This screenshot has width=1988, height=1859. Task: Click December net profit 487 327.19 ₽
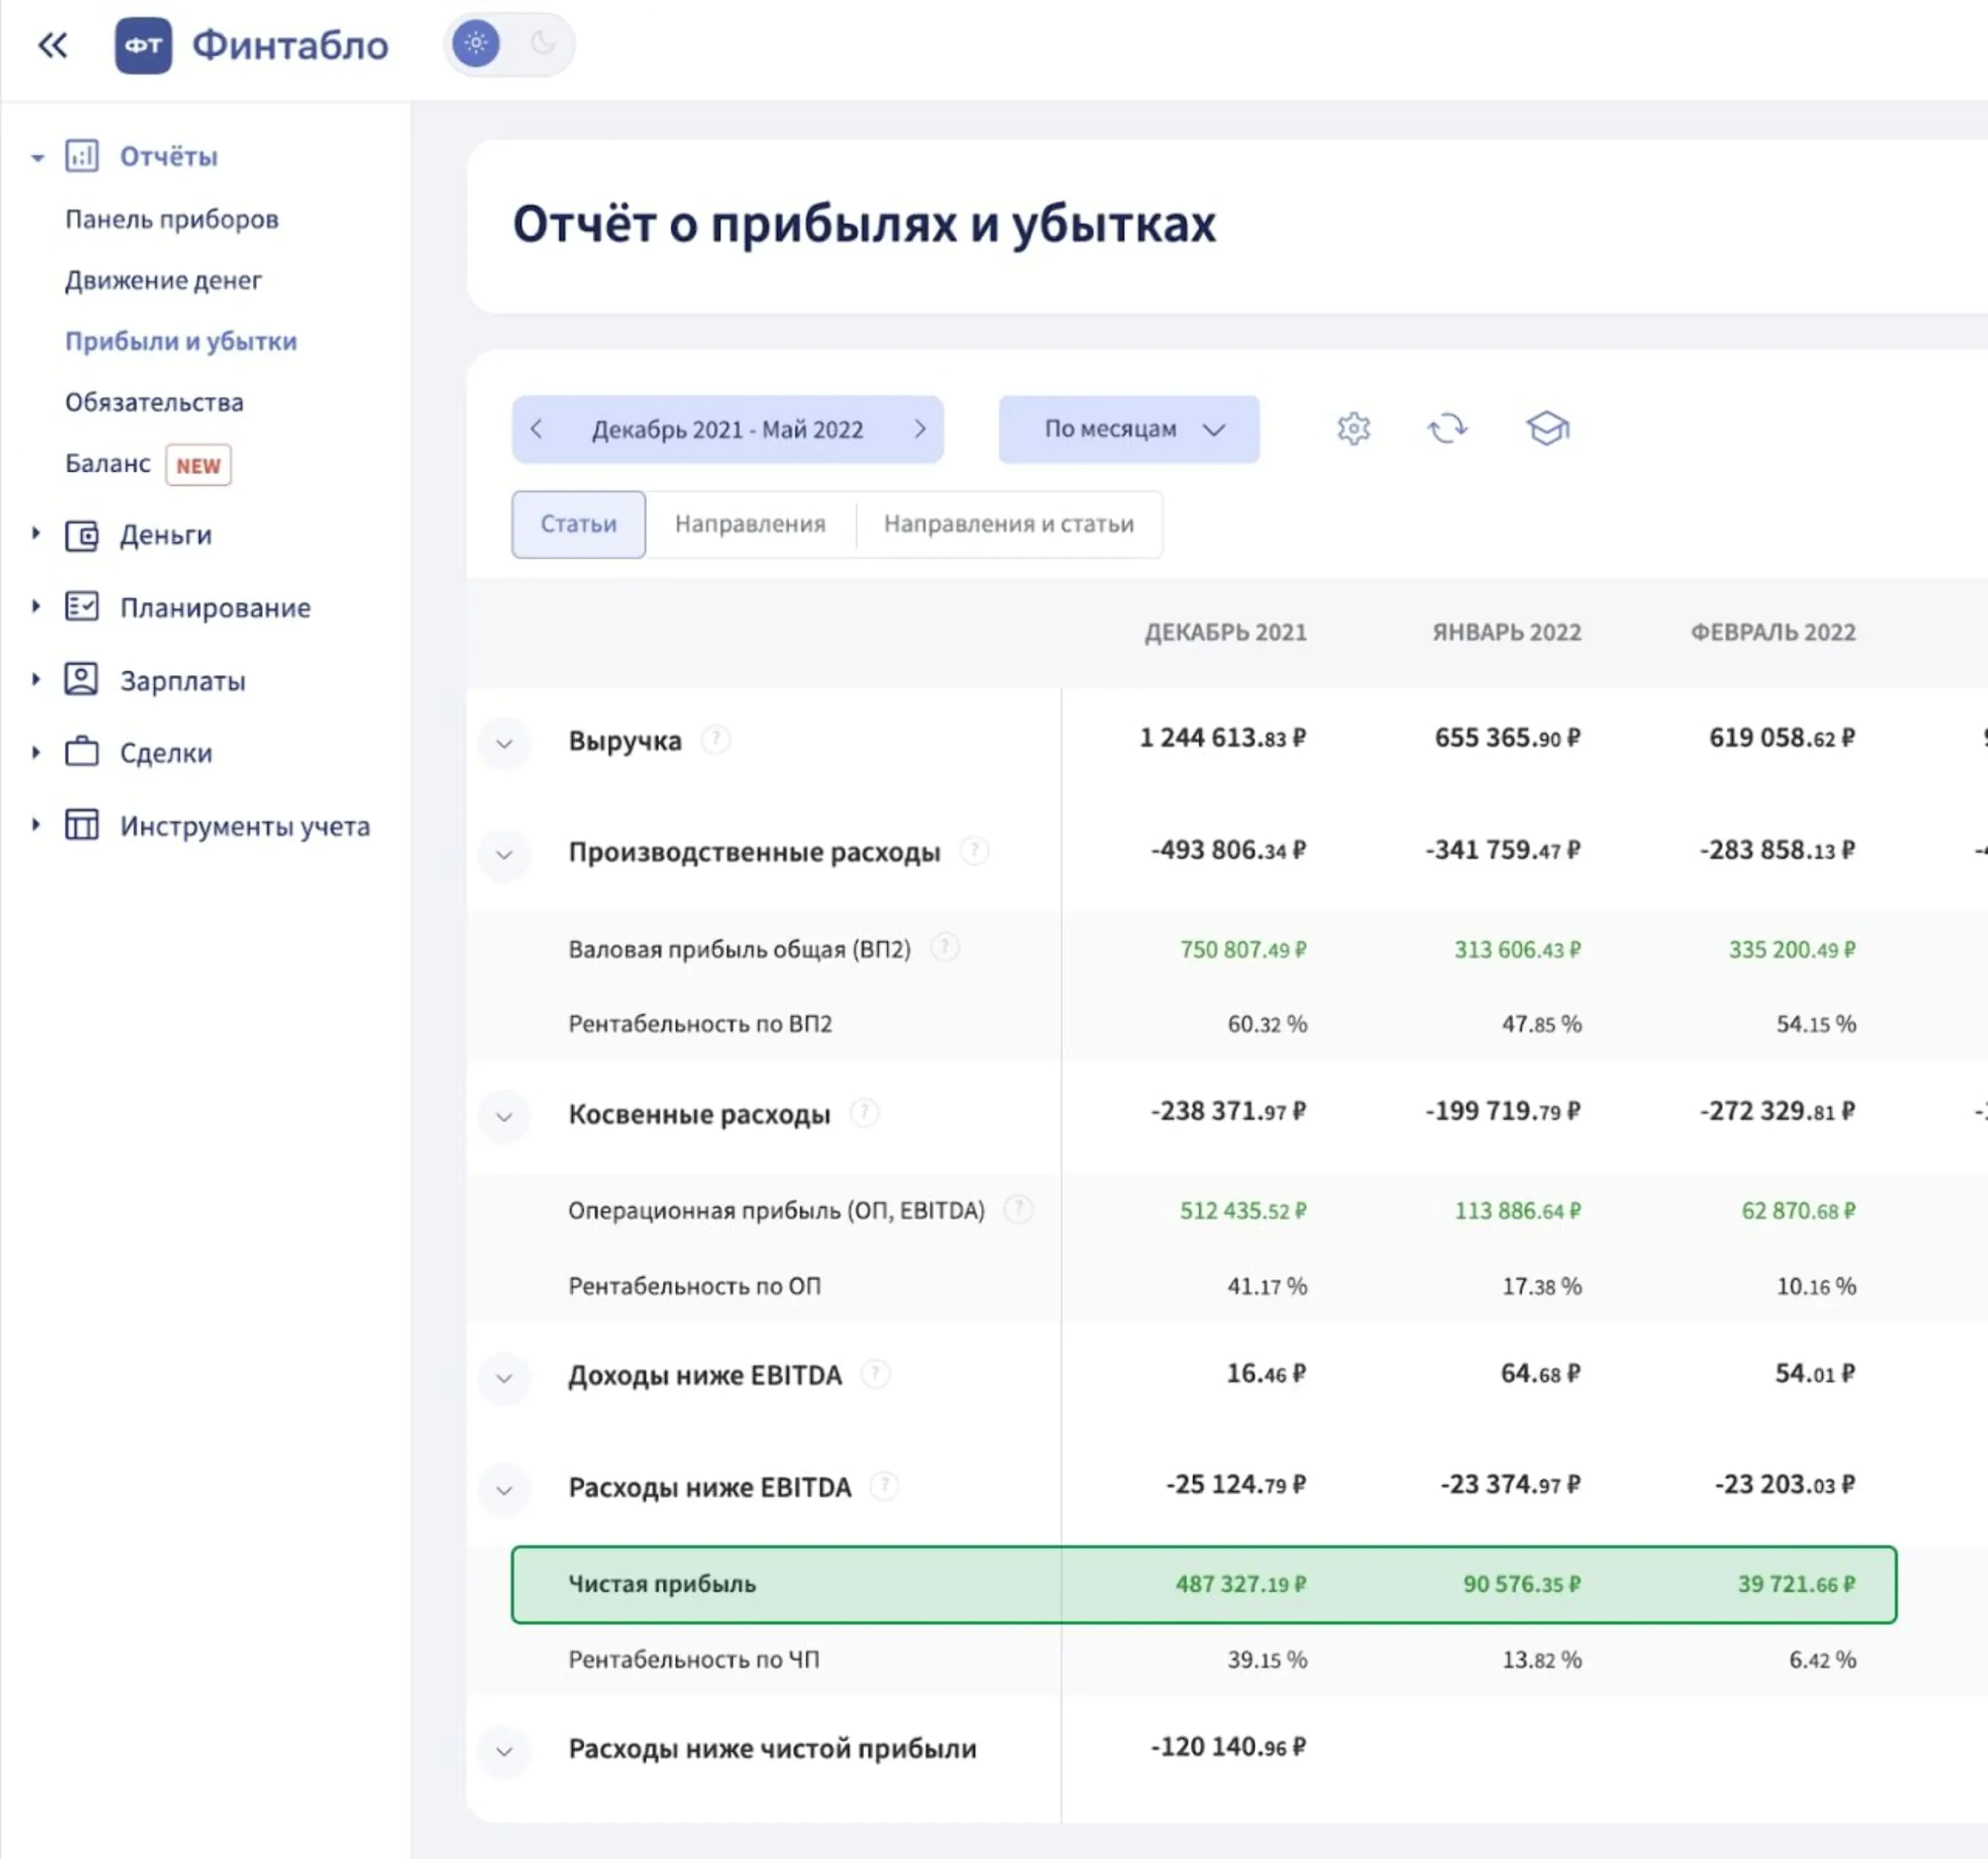(1241, 1584)
